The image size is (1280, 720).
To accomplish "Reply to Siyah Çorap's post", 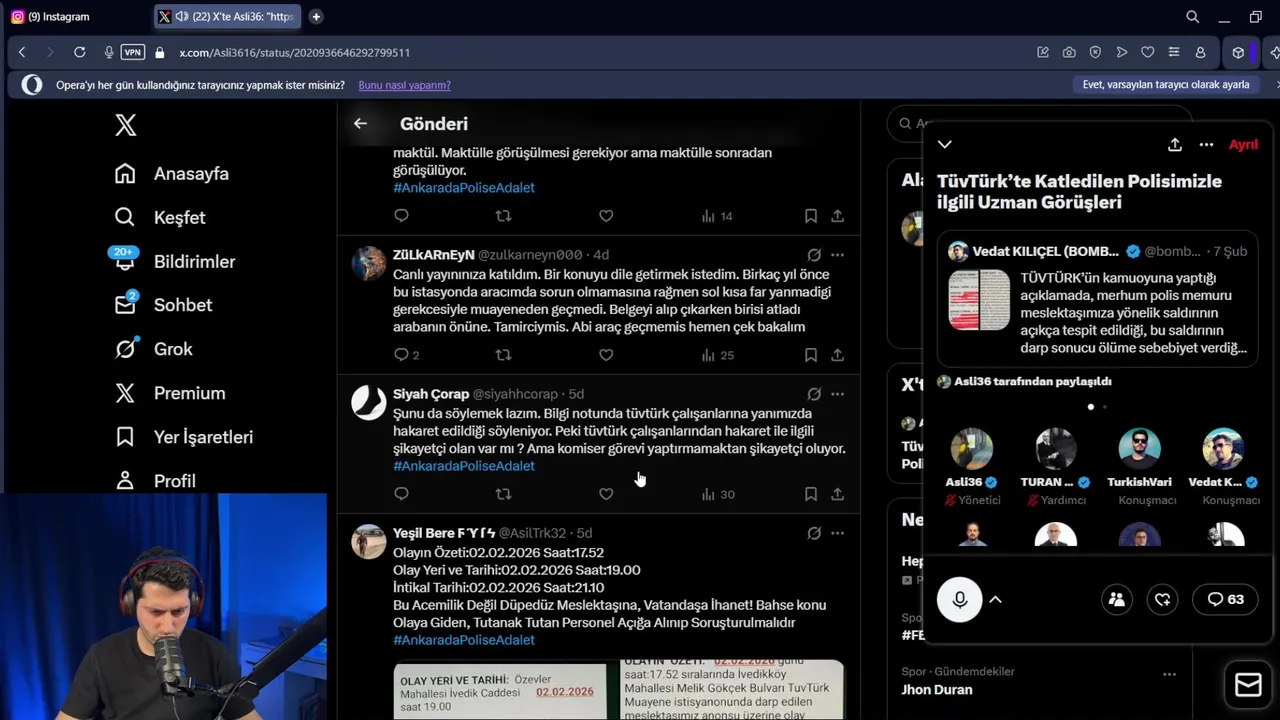I will click(401, 494).
